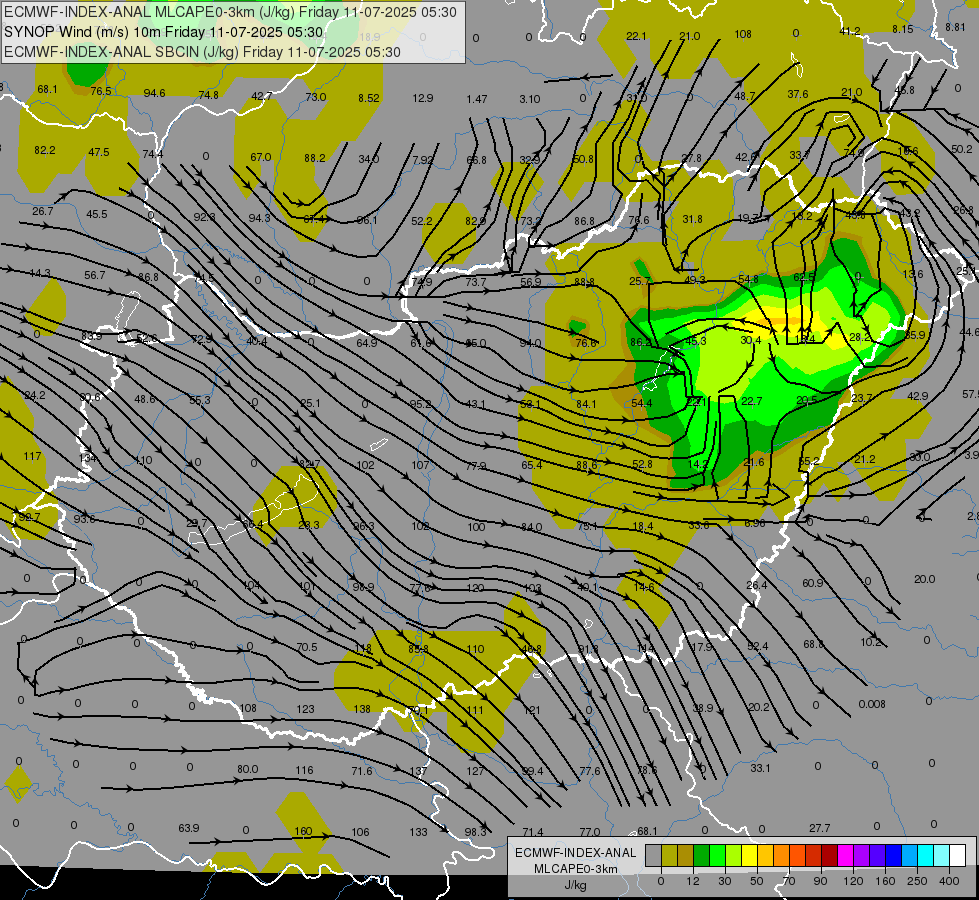Click the map value 116
The image size is (979, 900).
[304, 769]
